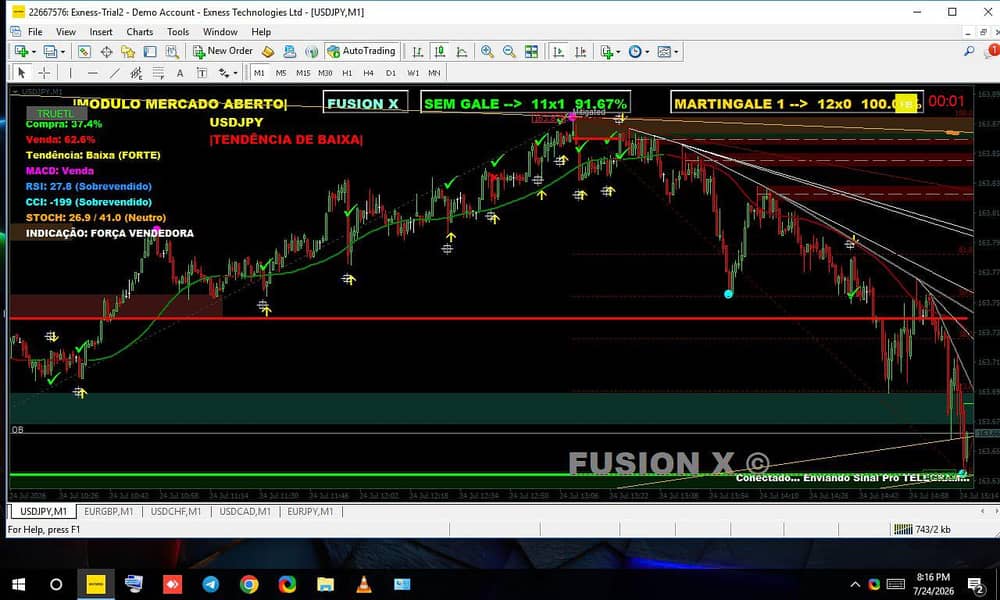The height and width of the screenshot is (600, 1000).
Task: Show hidden system tray icons chevron
Action: click(x=855, y=584)
